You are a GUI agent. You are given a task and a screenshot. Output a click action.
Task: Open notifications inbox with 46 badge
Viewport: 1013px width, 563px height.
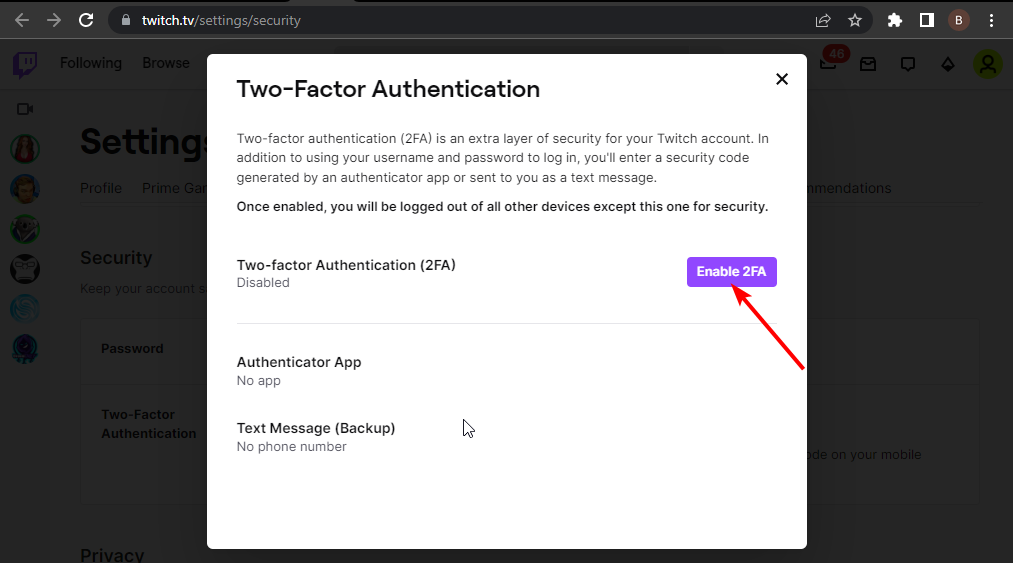click(829, 63)
